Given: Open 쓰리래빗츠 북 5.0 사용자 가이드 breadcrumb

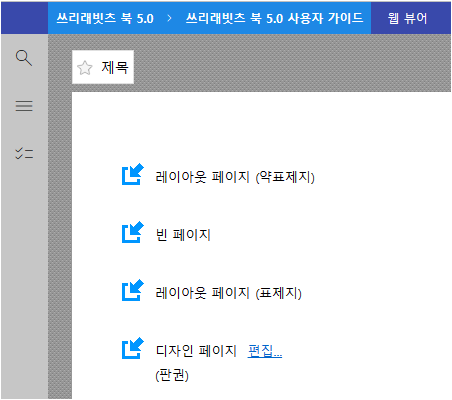Looking at the screenshot, I should [x=274, y=18].
